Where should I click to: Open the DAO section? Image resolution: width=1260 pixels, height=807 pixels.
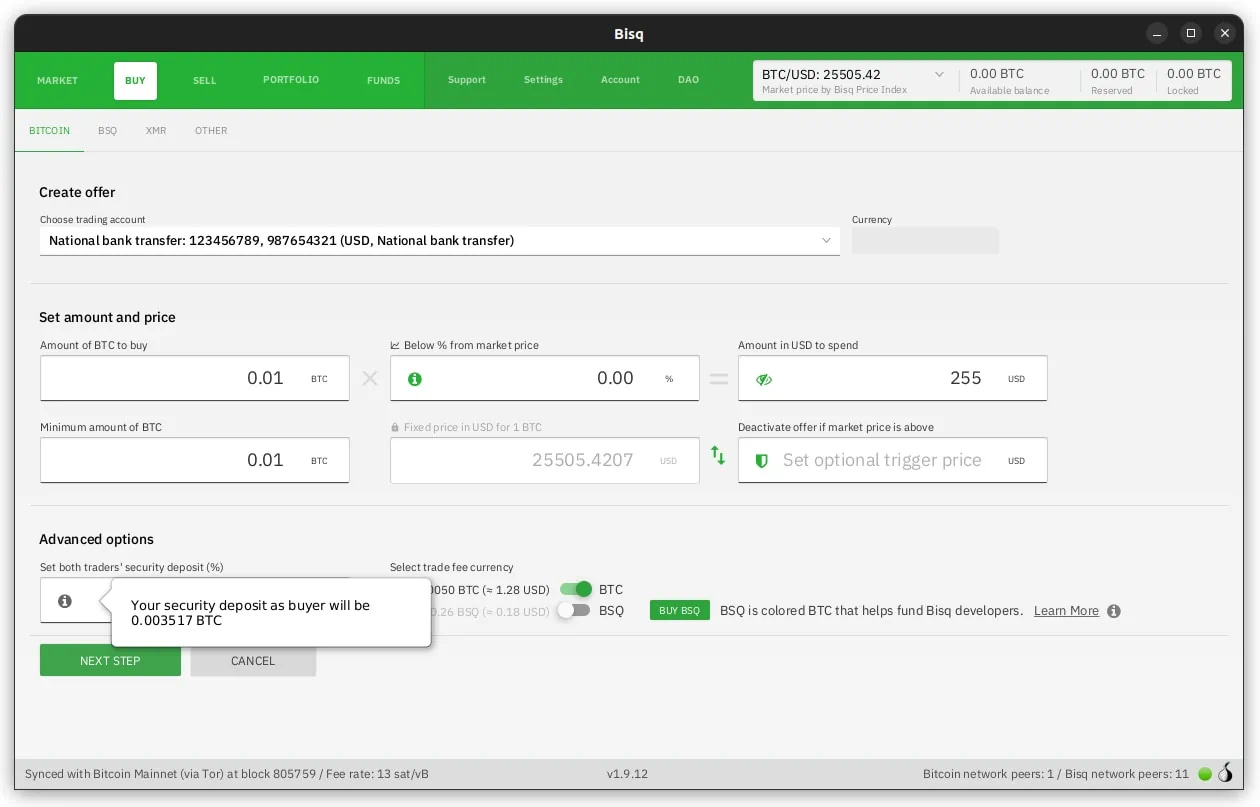pos(689,80)
